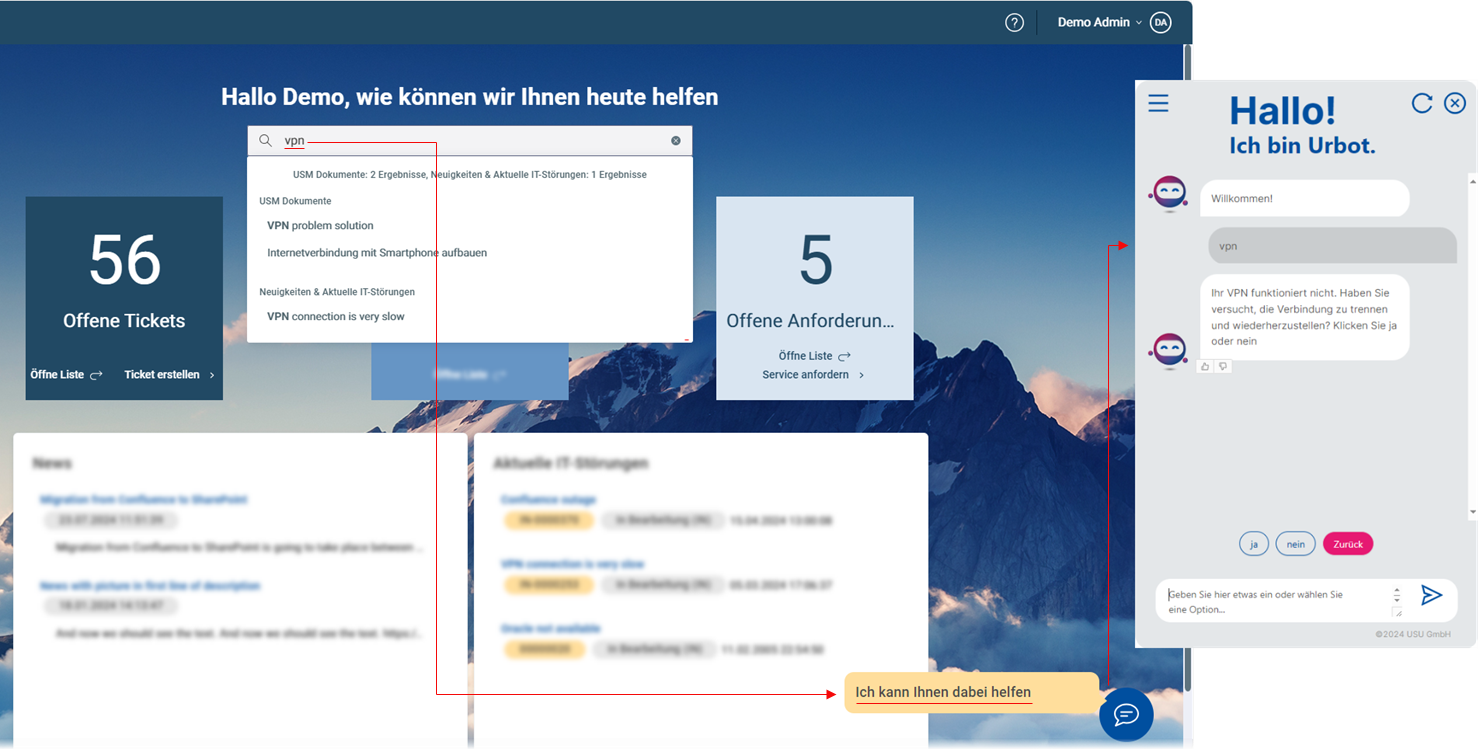
Task: Open the help question mark icon
Action: (x=1014, y=22)
